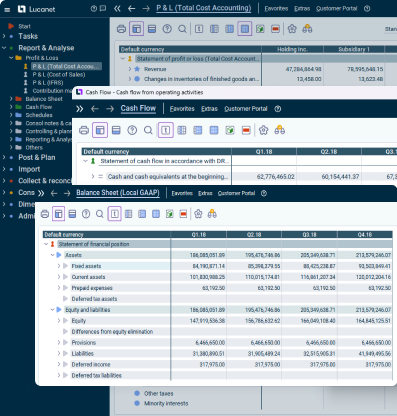The image size is (397, 416).
Task: Collapse the Assets row in the balance sheet
Action: tap(52, 255)
